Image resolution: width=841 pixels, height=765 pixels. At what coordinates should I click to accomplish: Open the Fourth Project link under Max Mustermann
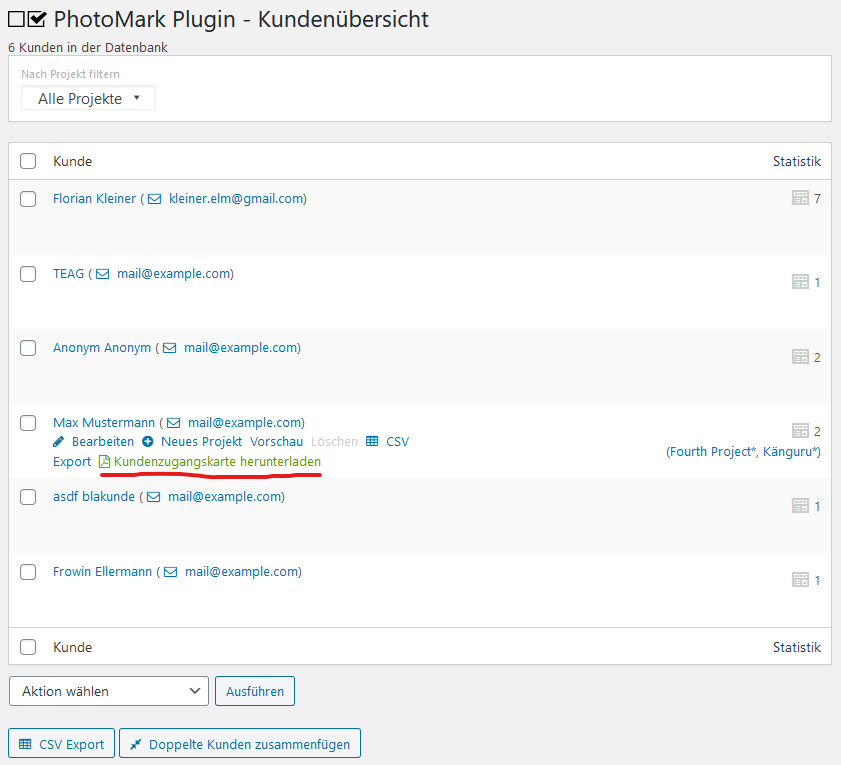point(712,452)
